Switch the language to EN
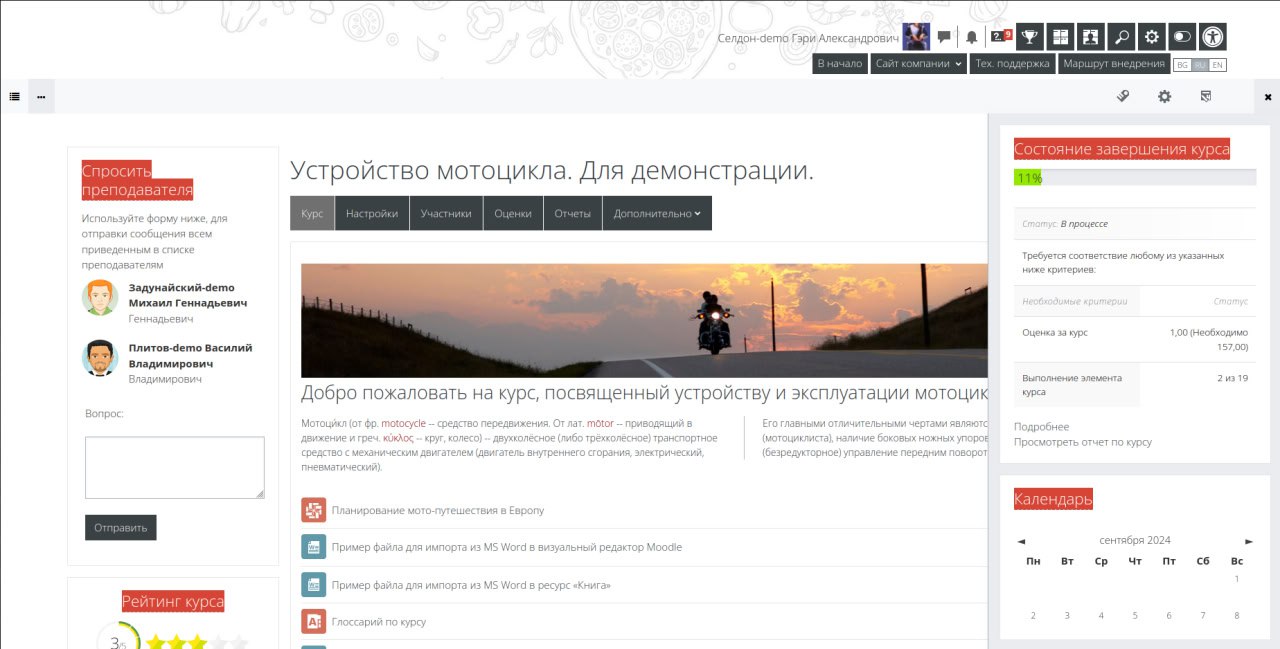 1217,65
